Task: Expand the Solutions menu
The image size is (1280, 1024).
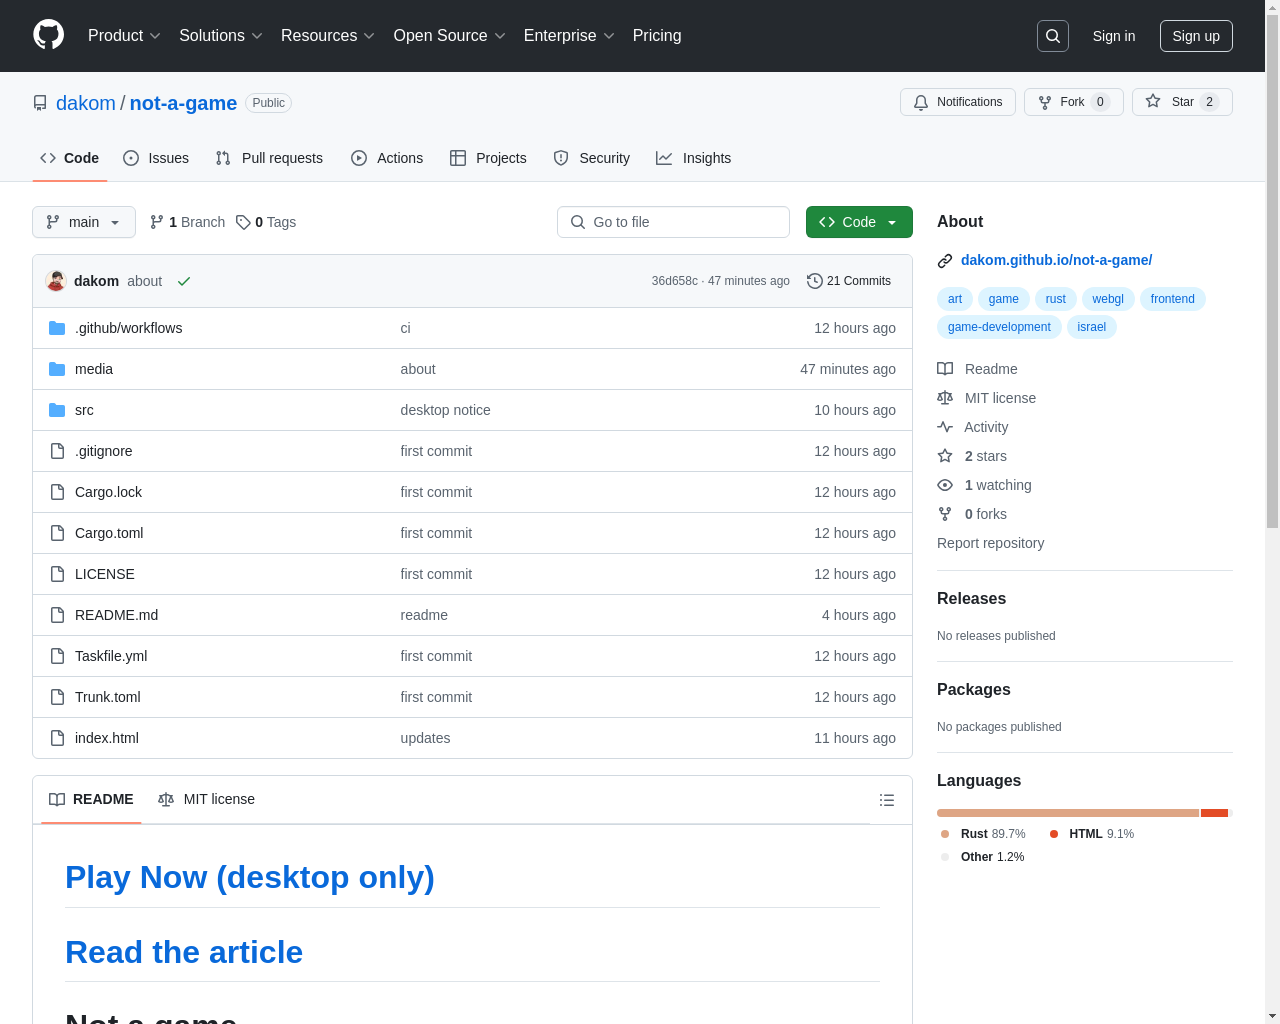Action: point(221,36)
